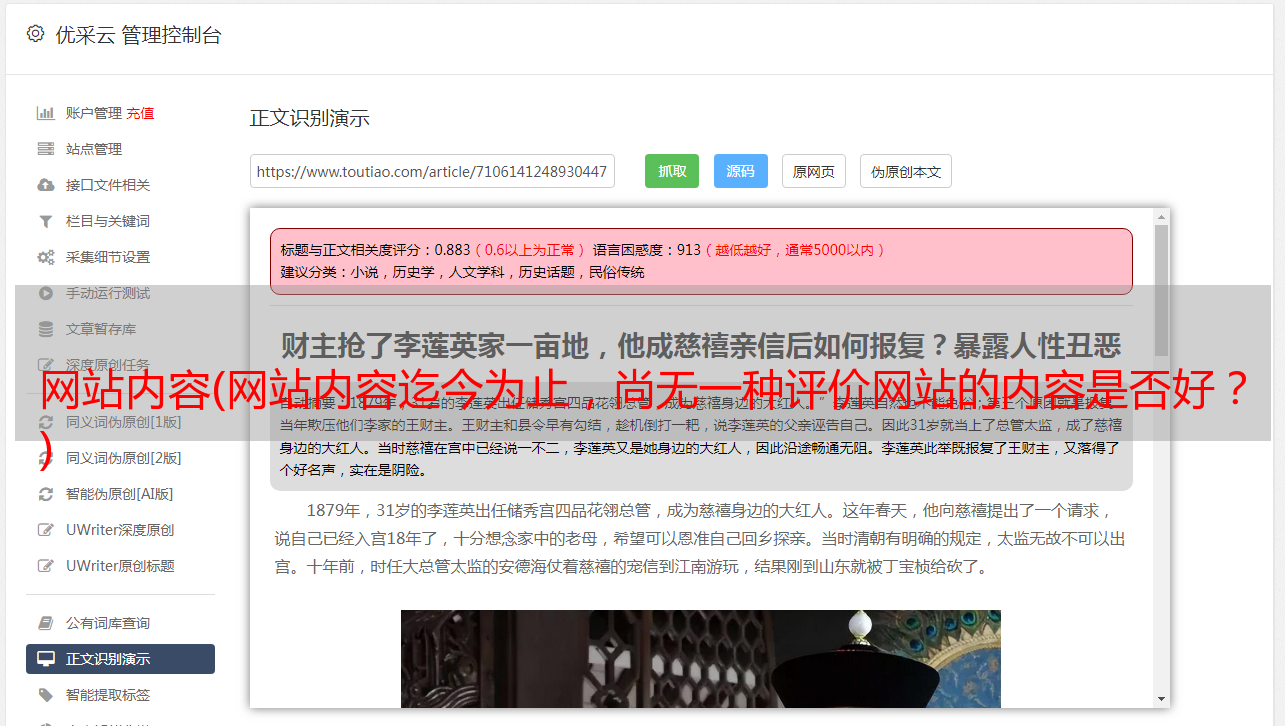This screenshot has height=726, width=1285.
Task: Go to UWriter原创标题
Action: tap(120, 566)
